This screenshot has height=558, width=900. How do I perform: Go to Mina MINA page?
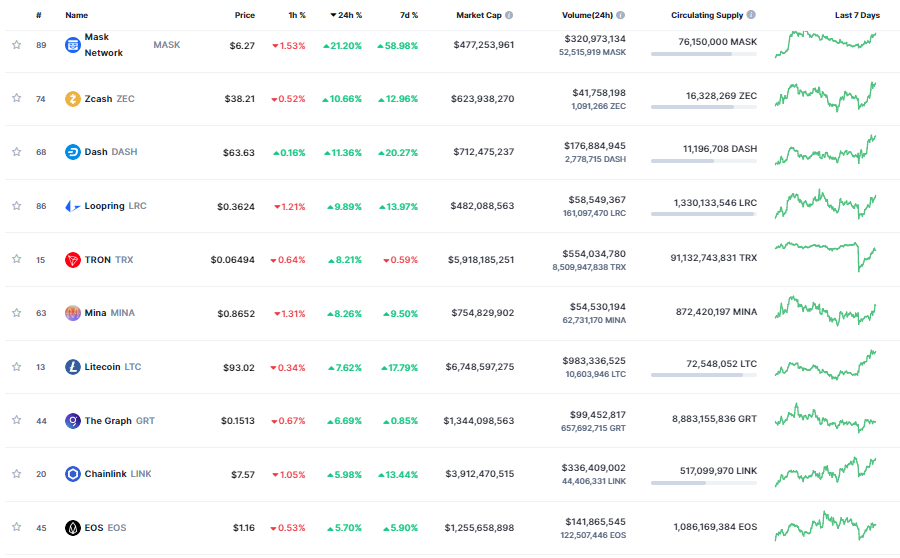pyautogui.click(x=110, y=313)
